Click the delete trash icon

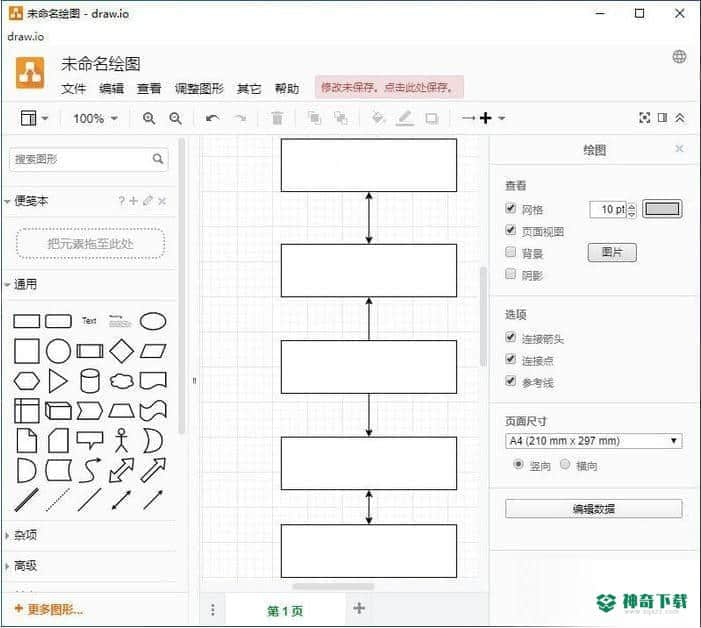click(x=277, y=118)
